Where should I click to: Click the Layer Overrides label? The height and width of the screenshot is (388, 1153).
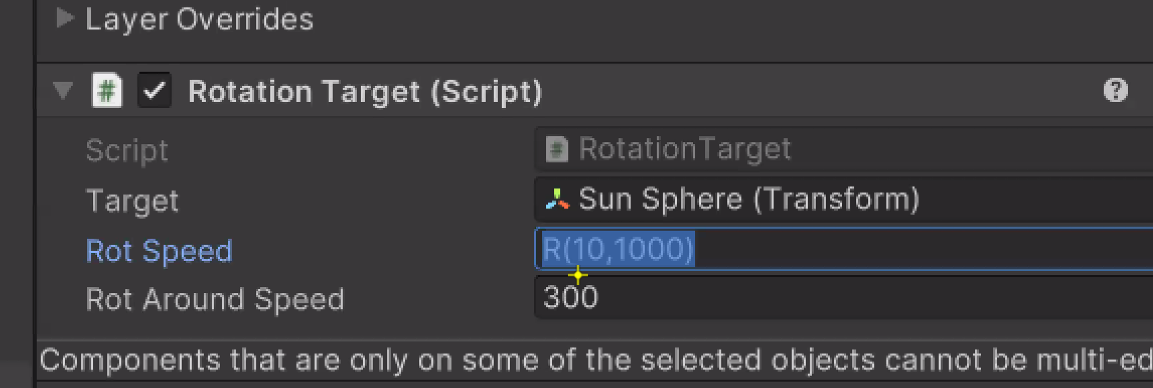click(x=199, y=19)
